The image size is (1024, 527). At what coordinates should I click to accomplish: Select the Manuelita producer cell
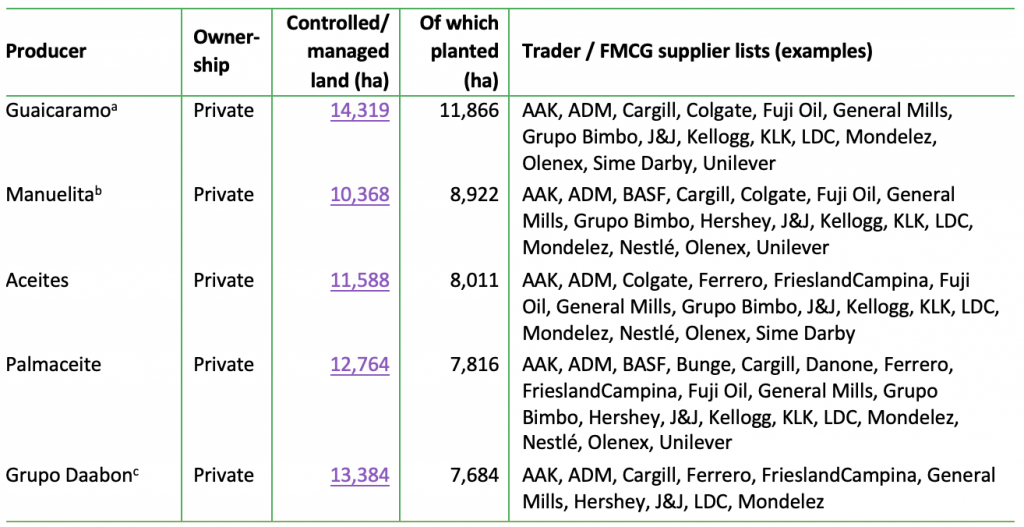(53, 195)
